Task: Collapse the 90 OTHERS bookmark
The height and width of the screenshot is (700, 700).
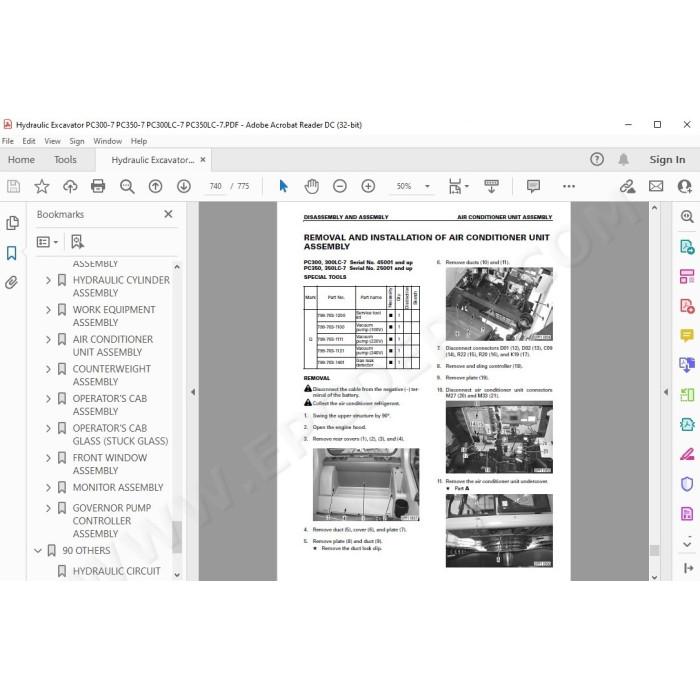Action: coord(38,551)
